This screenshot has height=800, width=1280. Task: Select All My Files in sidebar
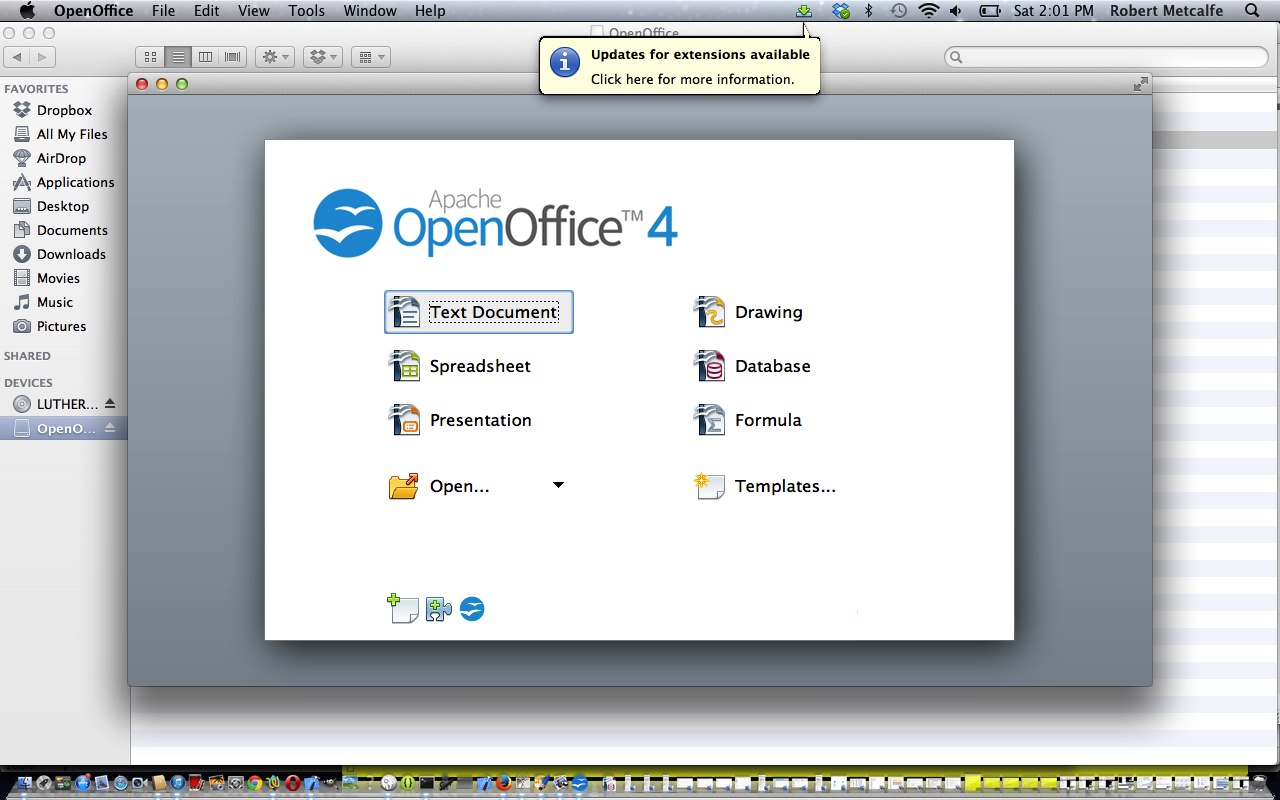point(64,134)
